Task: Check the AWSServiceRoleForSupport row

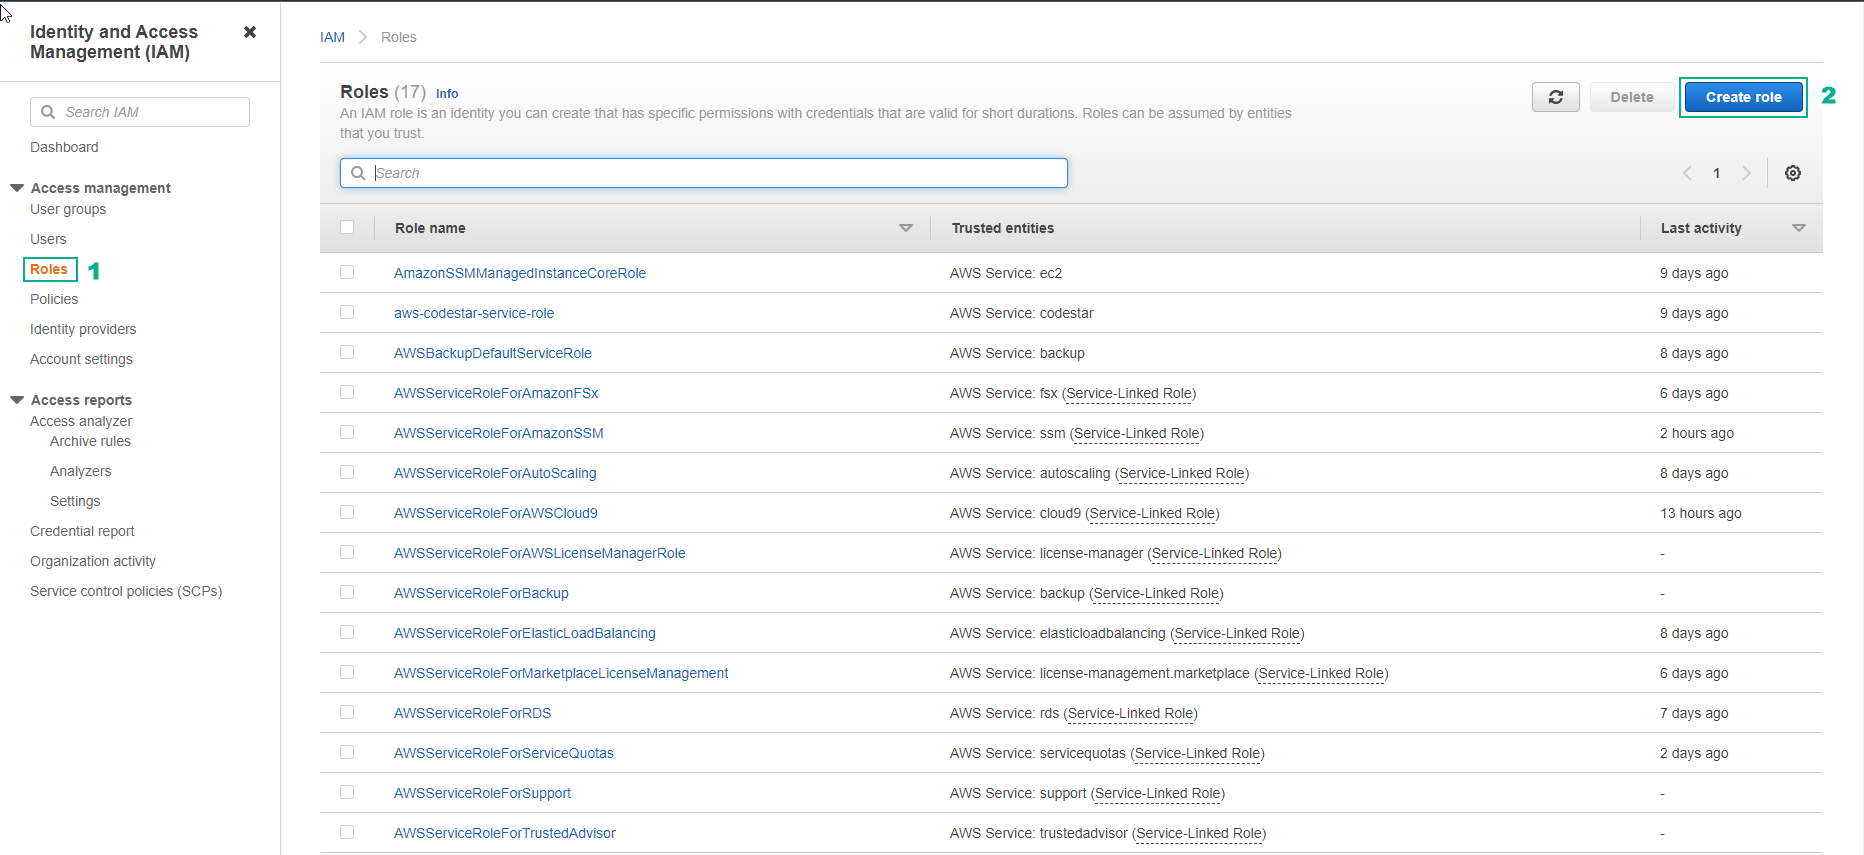Action: coord(347,792)
